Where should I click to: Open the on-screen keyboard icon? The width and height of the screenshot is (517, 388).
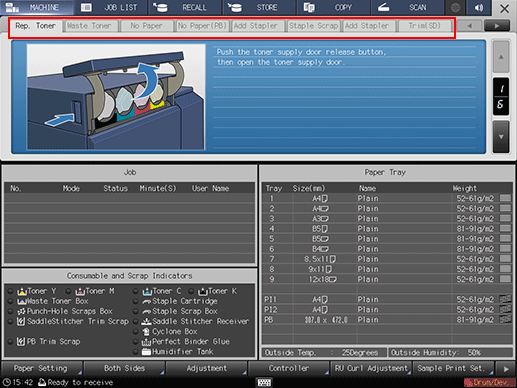264,382
